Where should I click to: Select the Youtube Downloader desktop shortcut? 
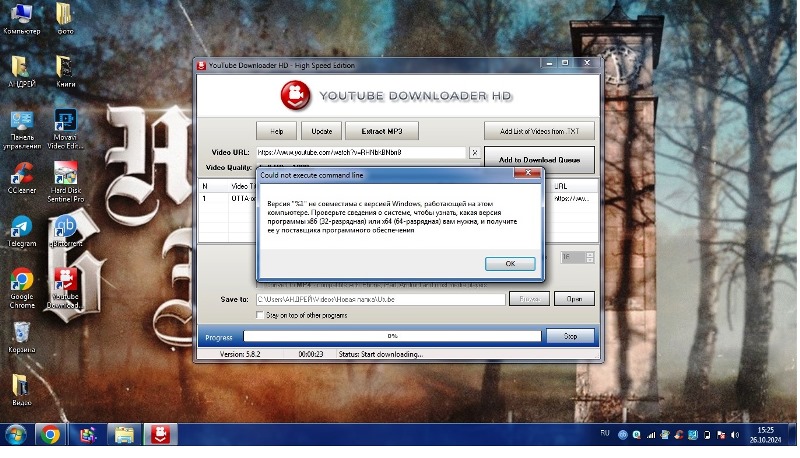pyautogui.click(x=65, y=289)
